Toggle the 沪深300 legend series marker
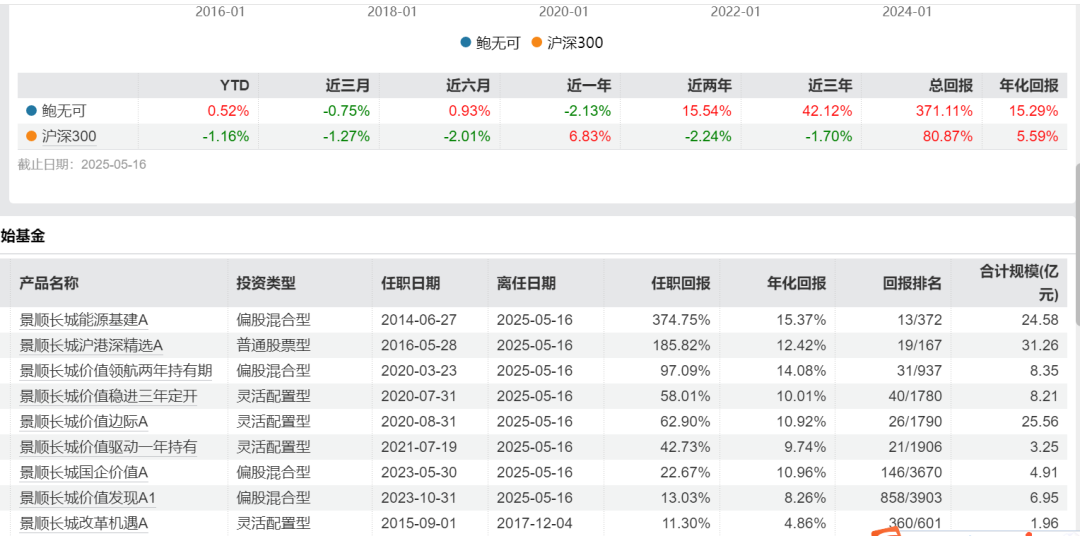The image size is (1080, 536). [537, 43]
